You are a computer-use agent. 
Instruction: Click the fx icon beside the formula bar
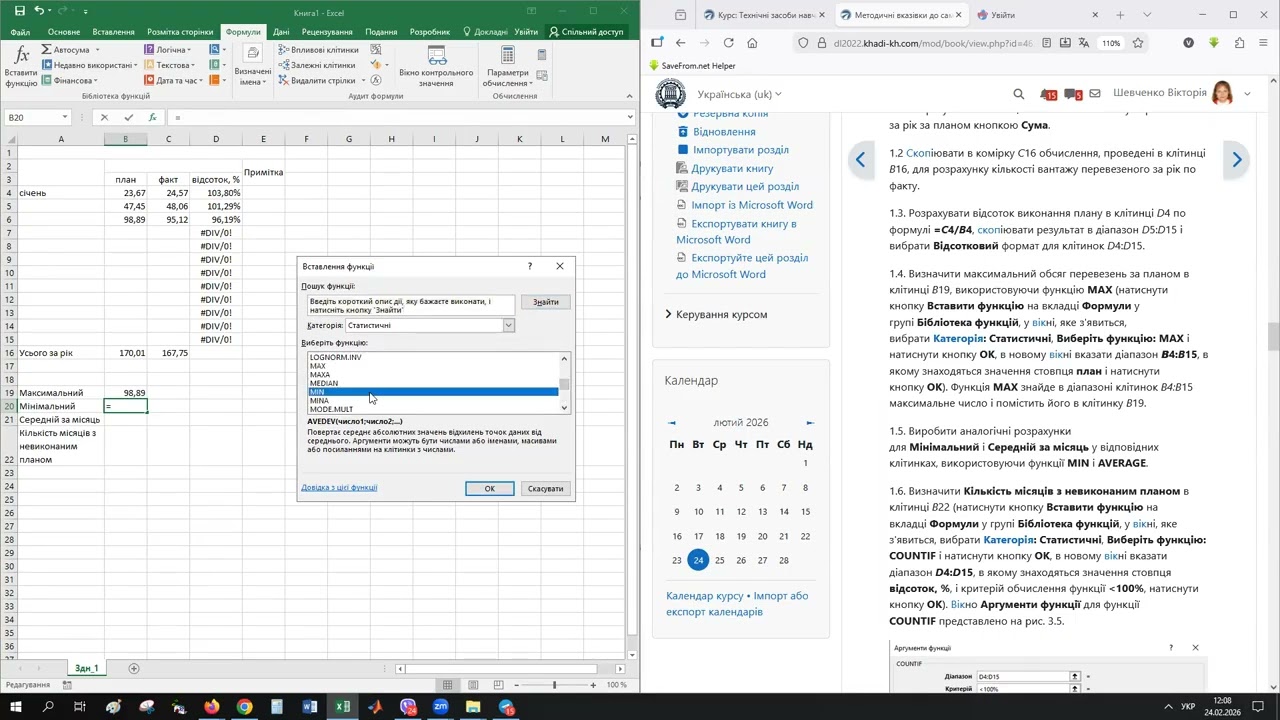point(152,117)
